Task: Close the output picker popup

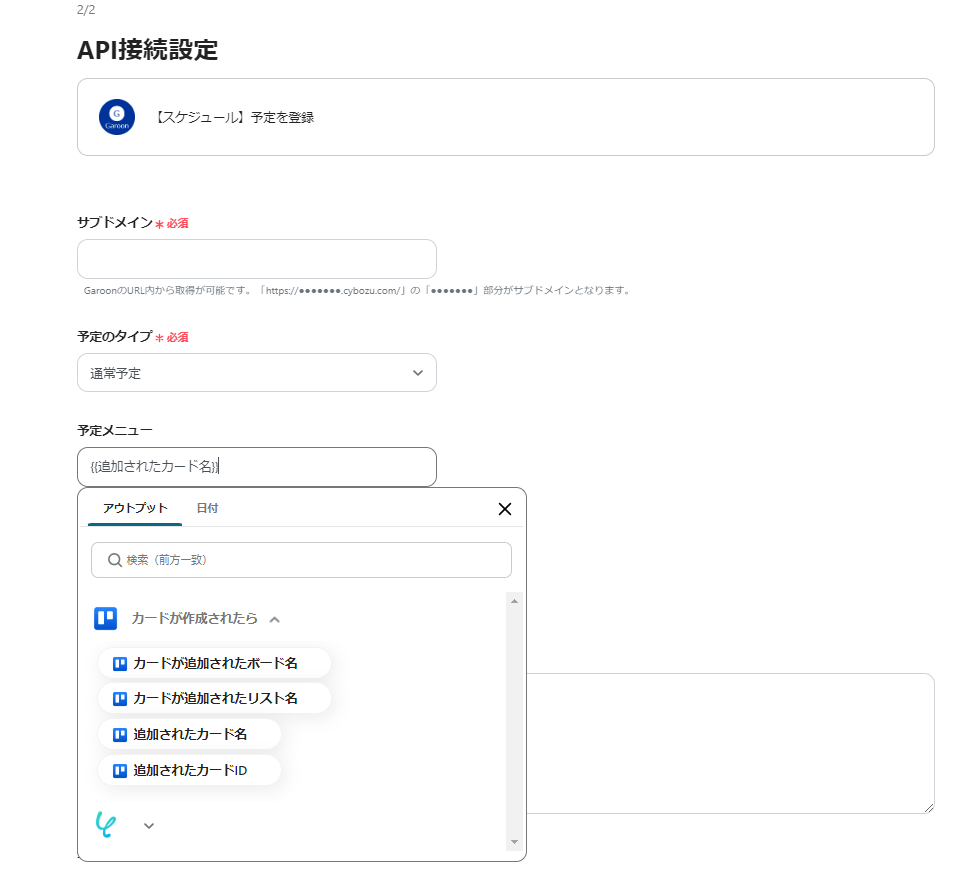Action: click(x=504, y=509)
